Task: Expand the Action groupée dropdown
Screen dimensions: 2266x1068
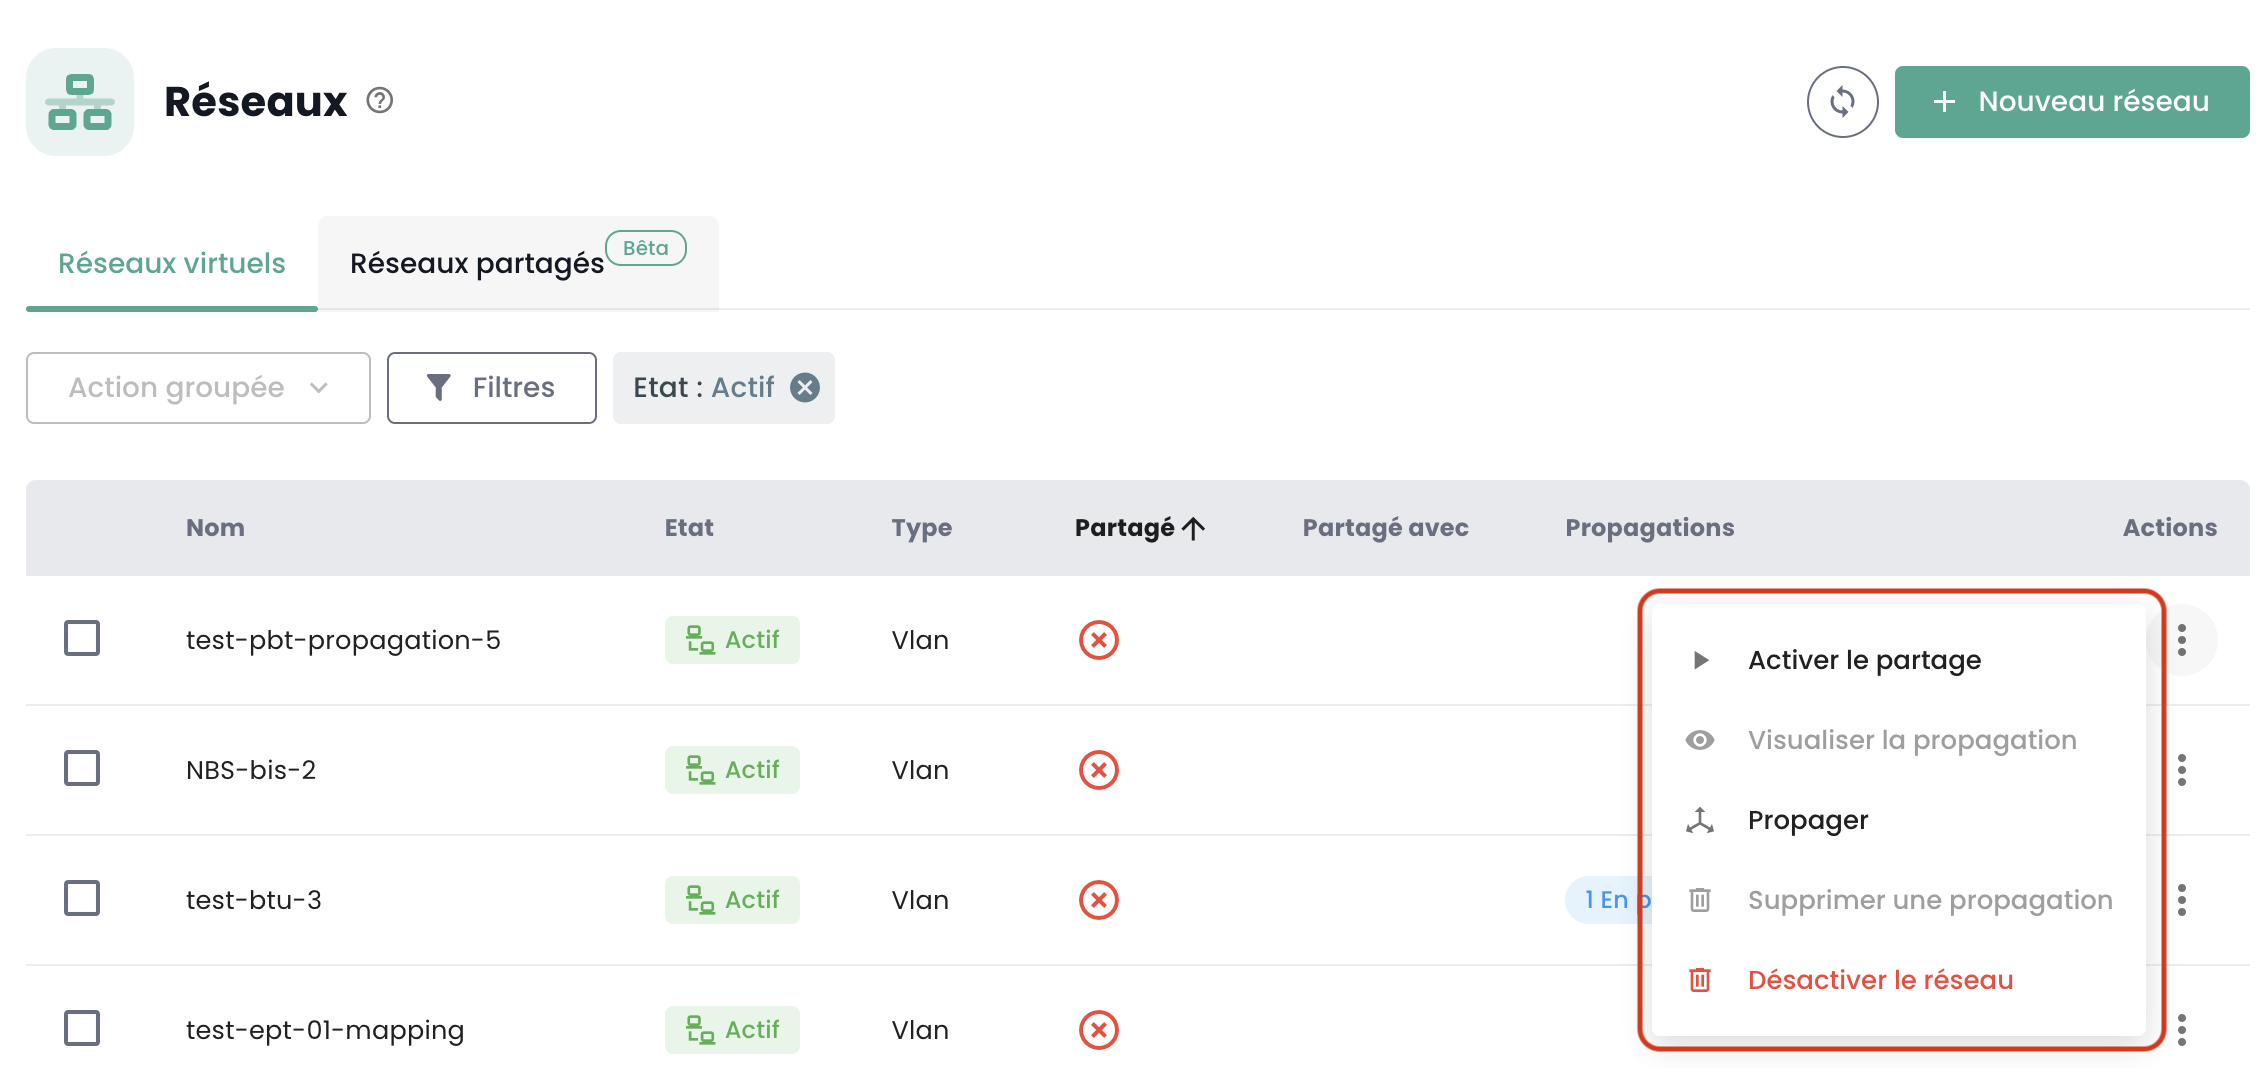Action: pos(198,388)
